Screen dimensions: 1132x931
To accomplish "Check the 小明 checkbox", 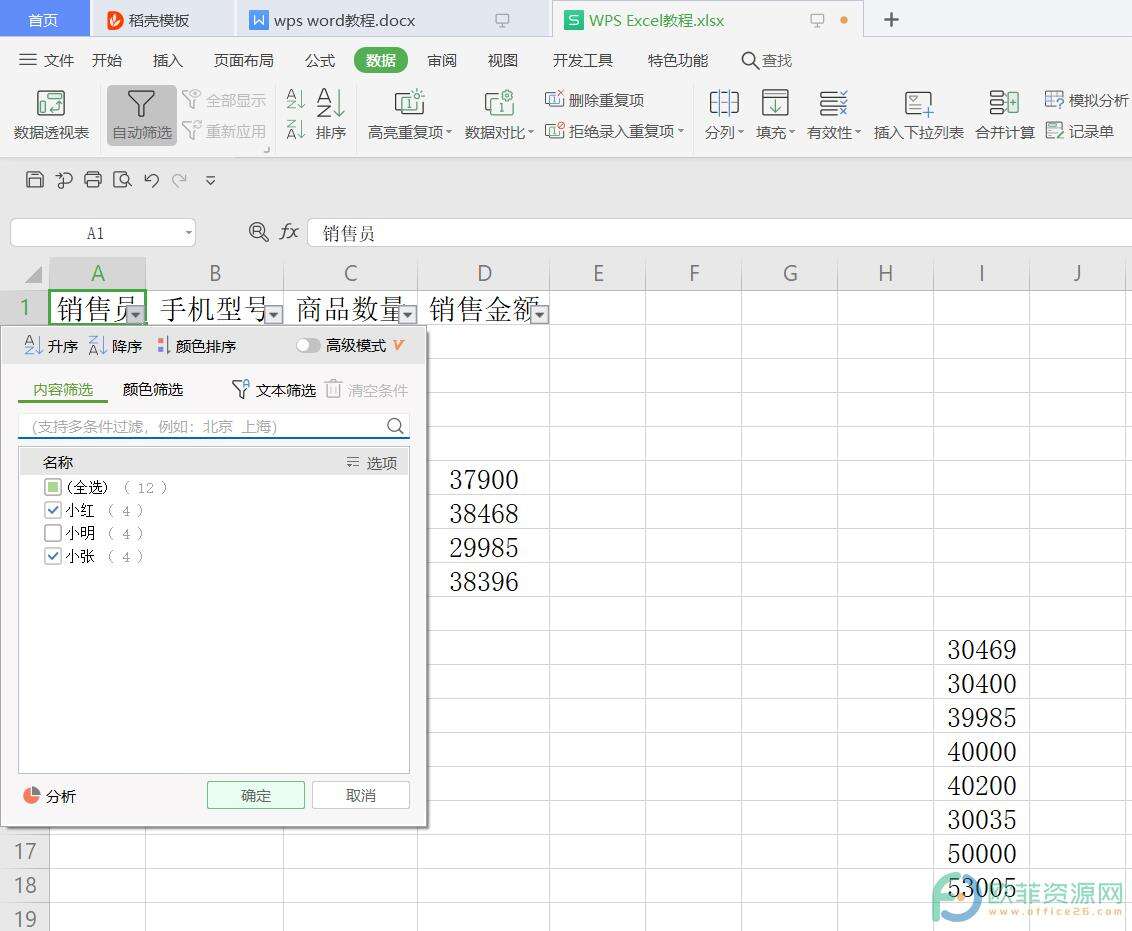I will click(54, 533).
